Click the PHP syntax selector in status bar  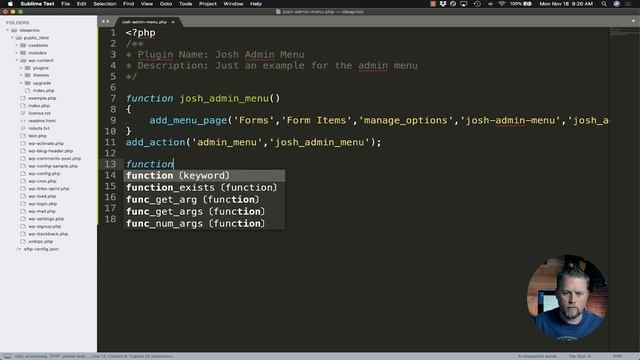[617, 356]
